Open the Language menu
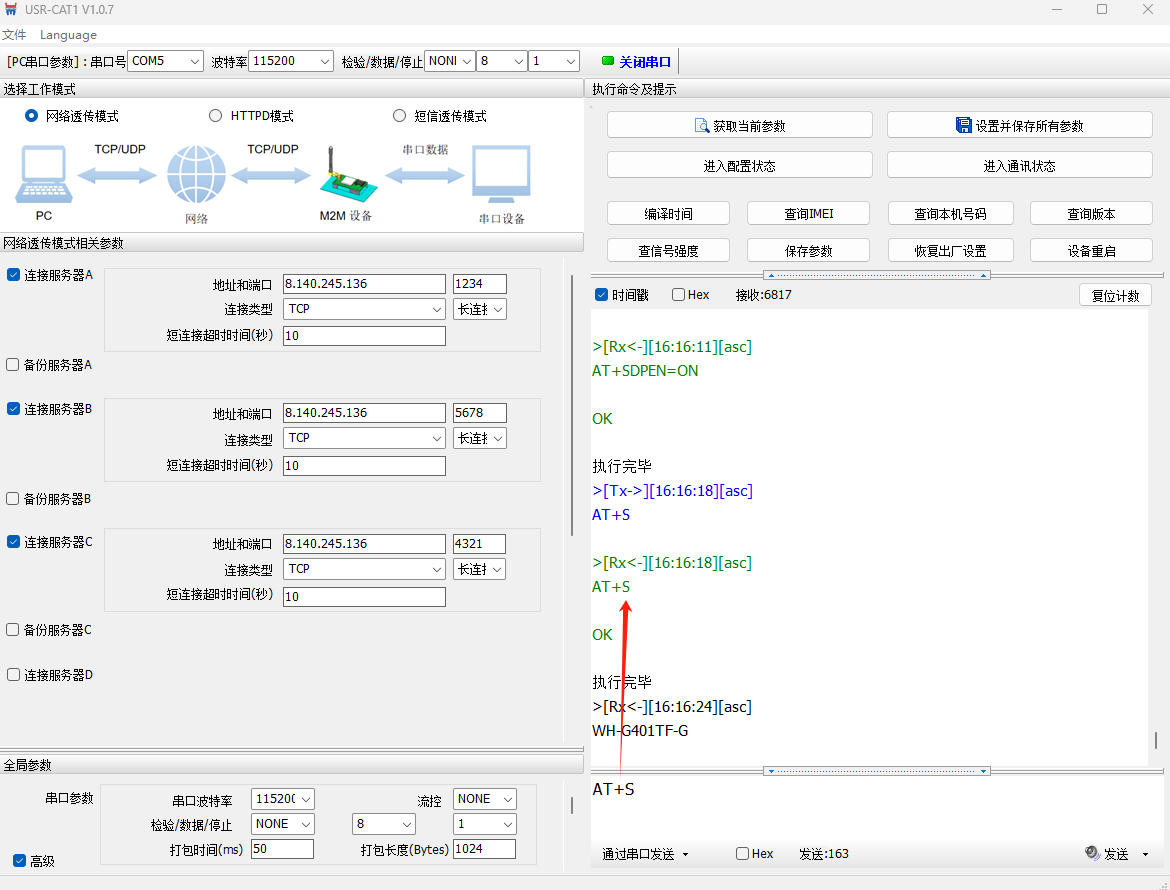 (68, 35)
